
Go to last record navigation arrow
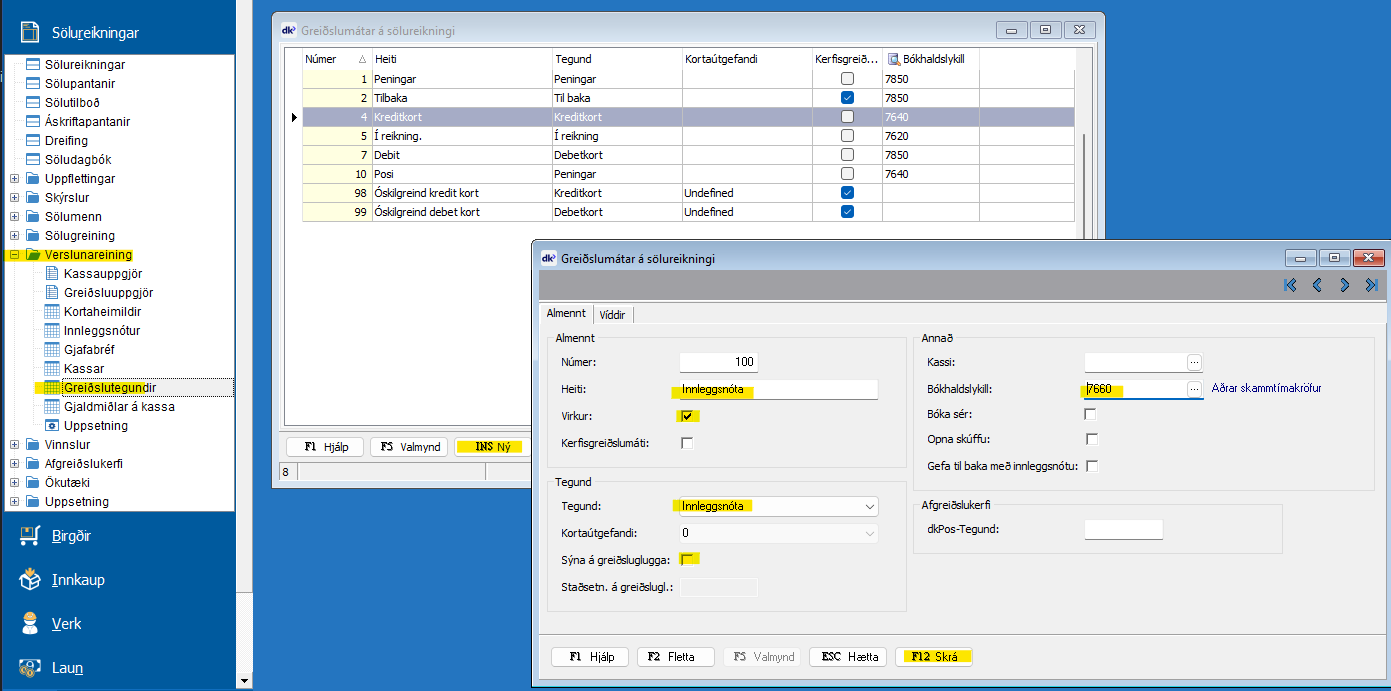[x=1371, y=285]
